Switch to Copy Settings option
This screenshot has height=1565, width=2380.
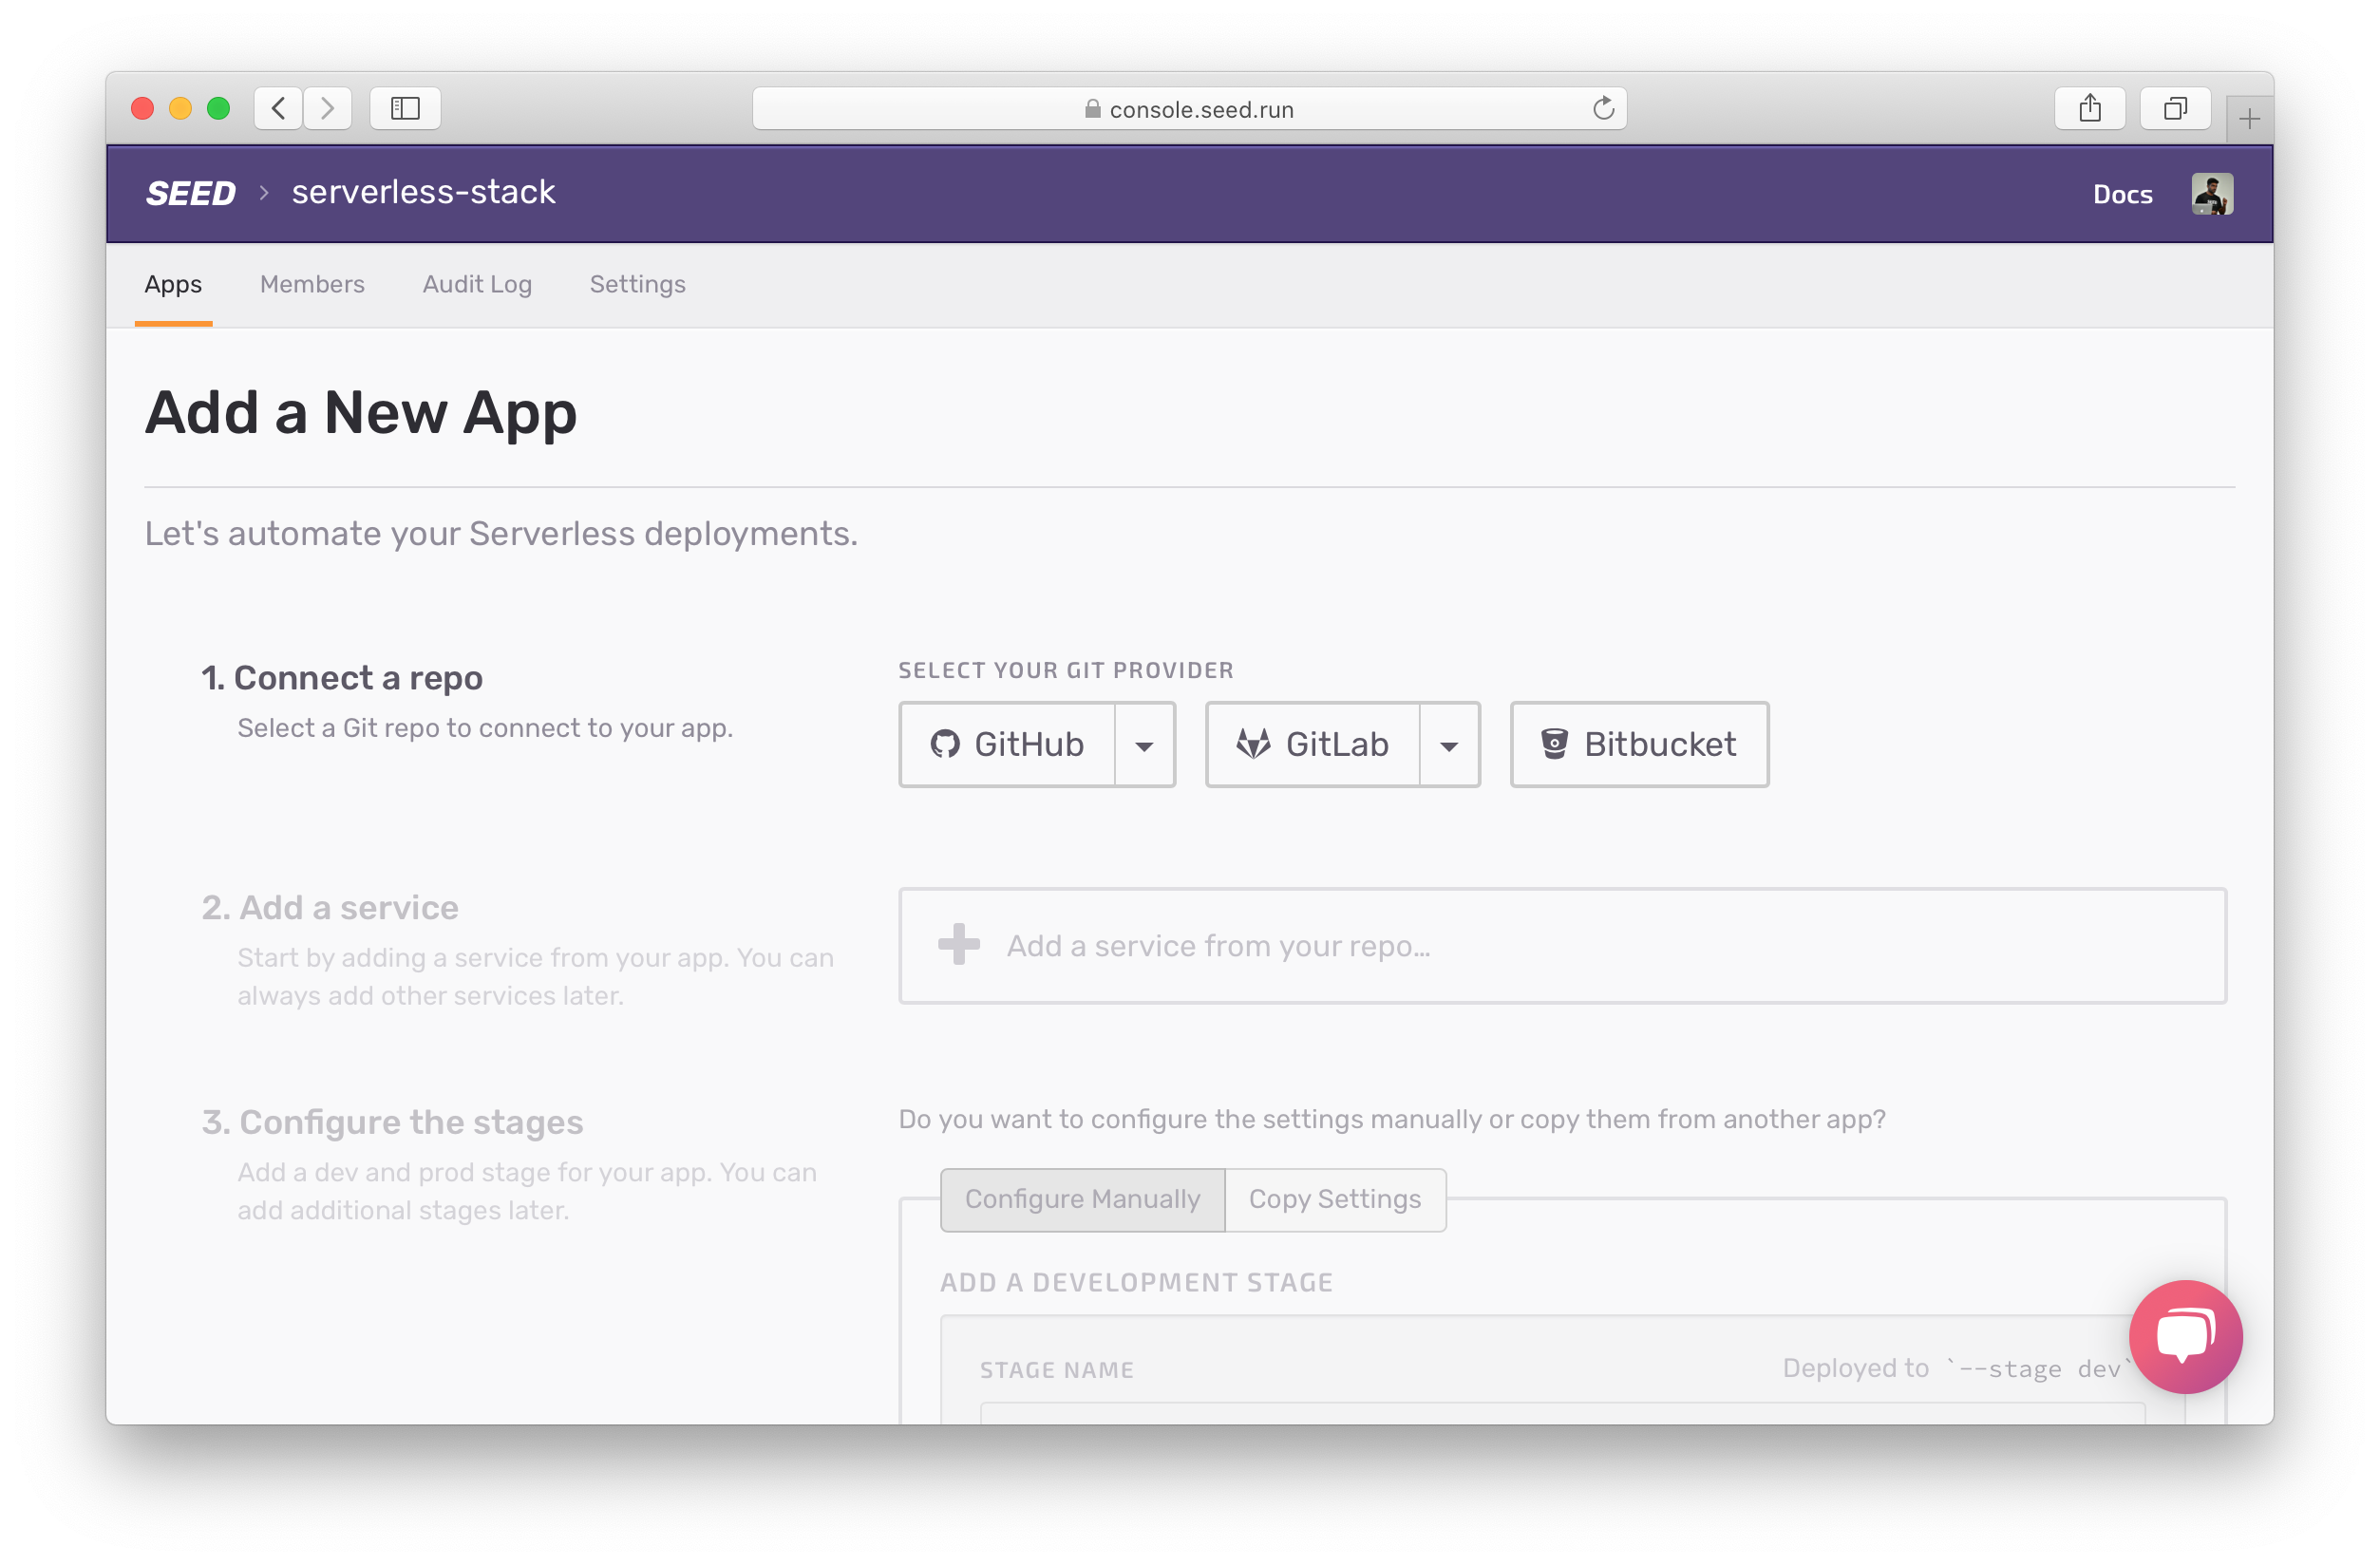tap(1334, 1199)
